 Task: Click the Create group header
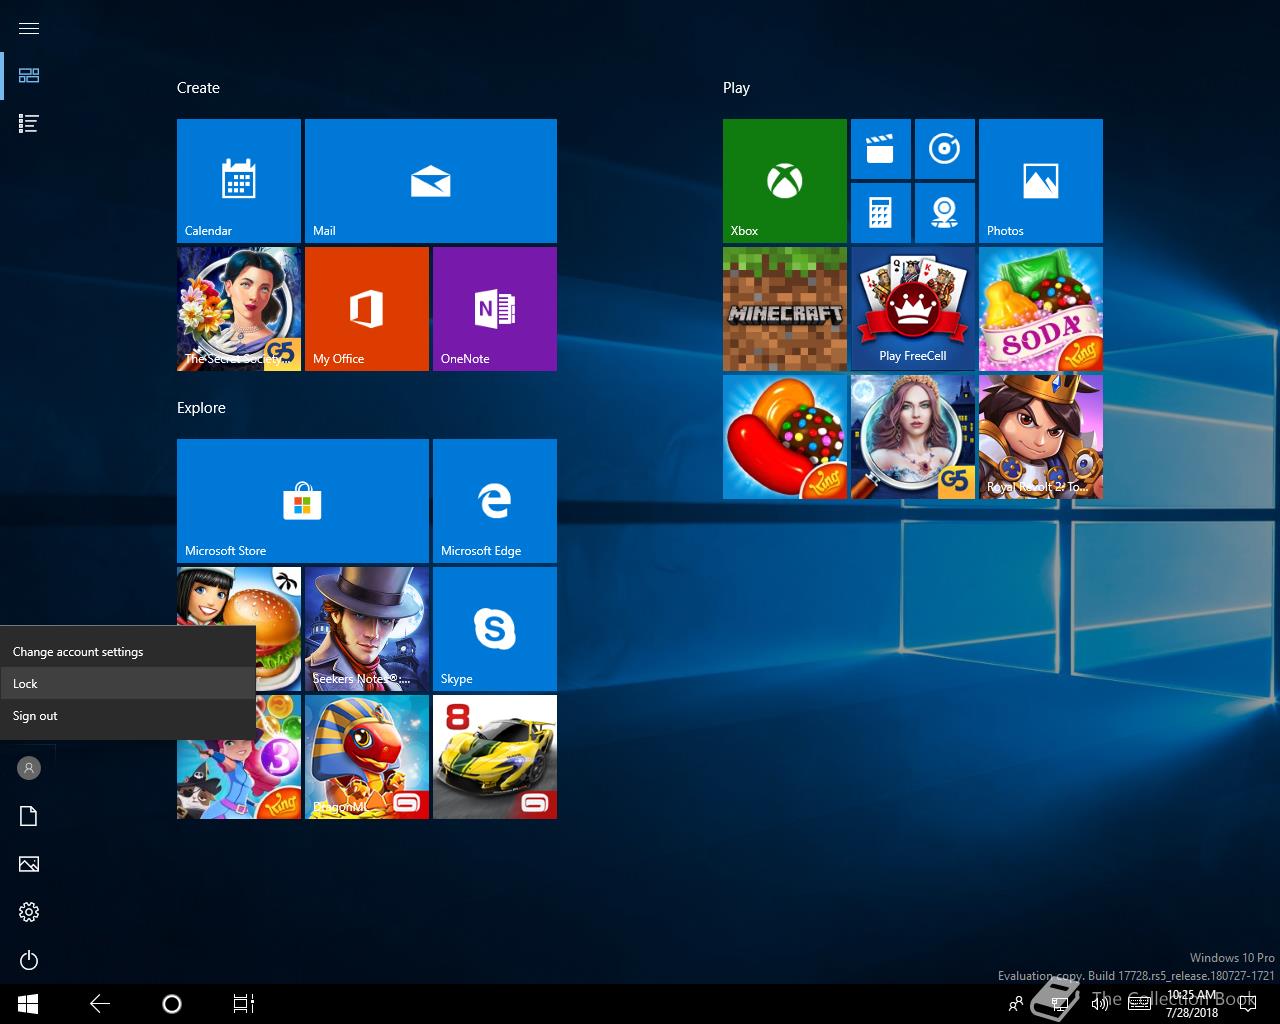198,88
